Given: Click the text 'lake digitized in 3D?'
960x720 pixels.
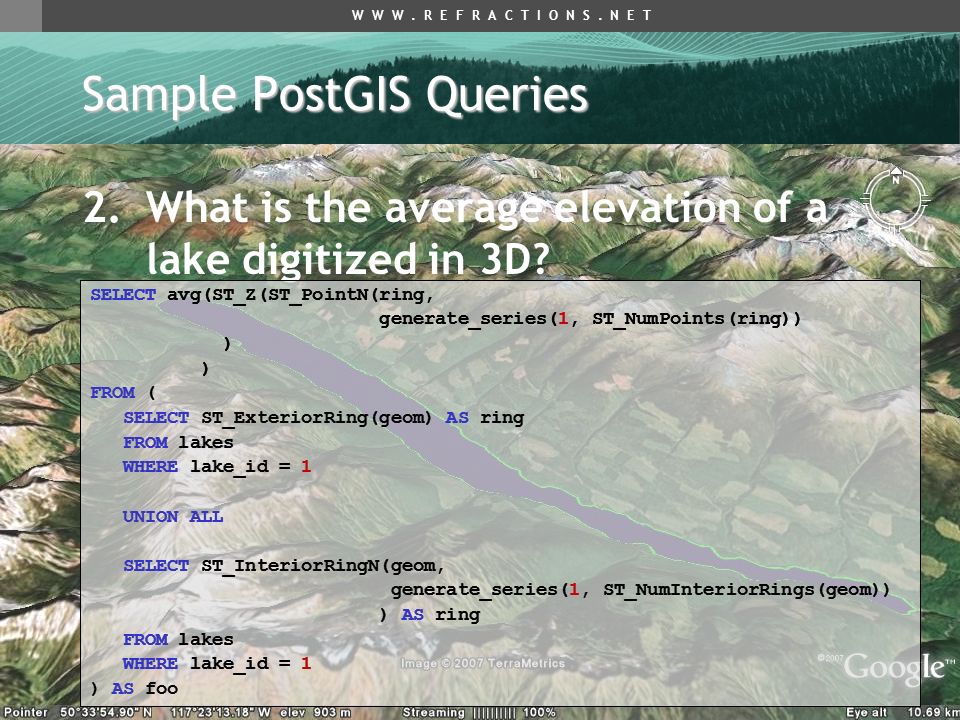Looking at the screenshot, I should 348,259.
